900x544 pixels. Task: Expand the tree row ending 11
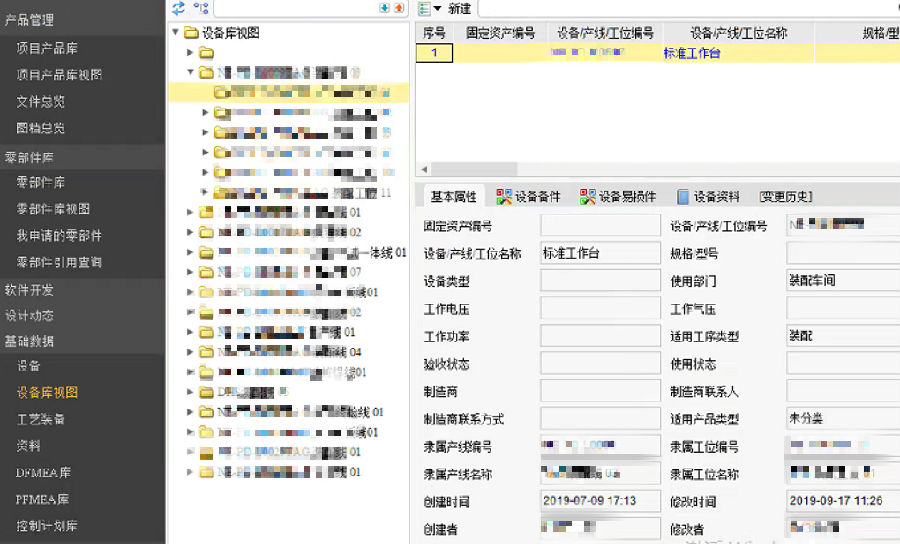pyautogui.click(x=204, y=192)
